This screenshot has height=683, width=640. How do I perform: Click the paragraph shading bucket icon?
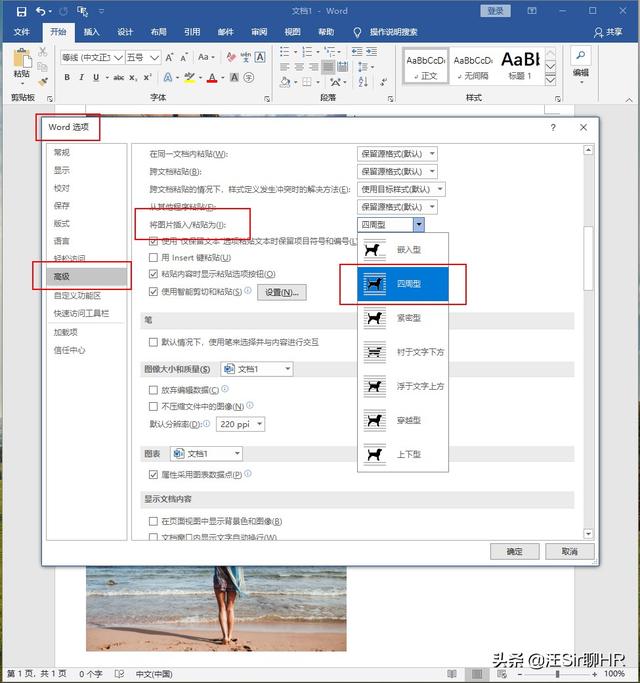coord(285,81)
